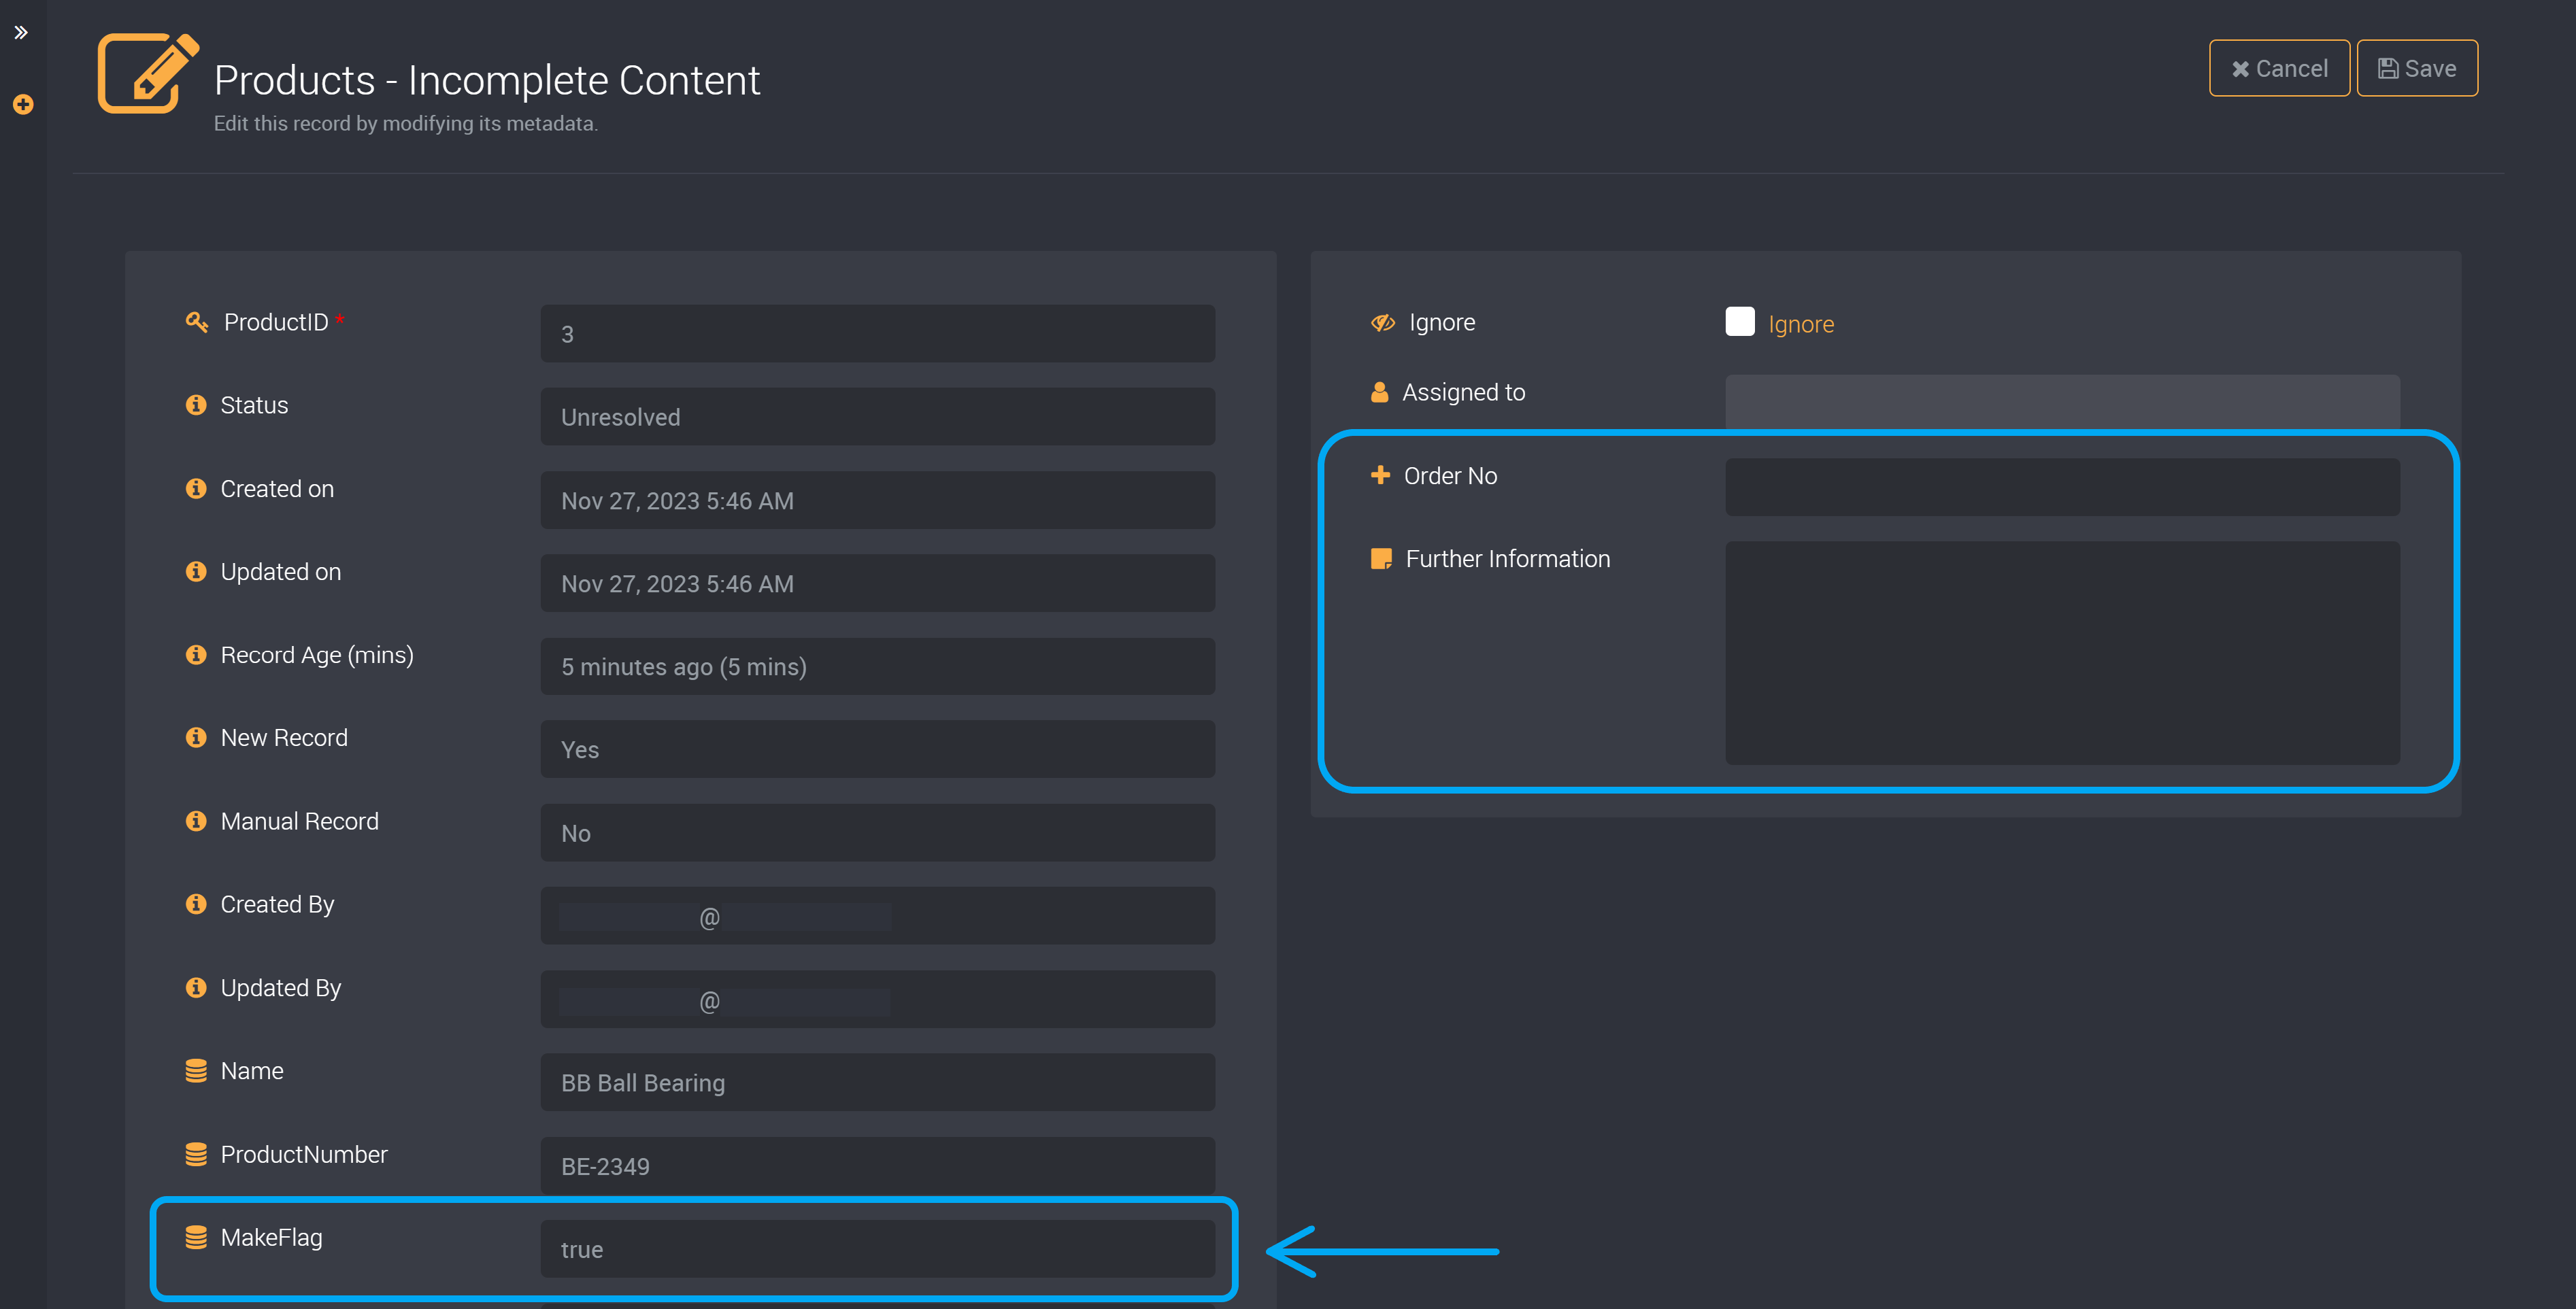Click the person icon beside Assigned to
The height and width of the screenshot is (1309, 2576).
(1380, 392)
